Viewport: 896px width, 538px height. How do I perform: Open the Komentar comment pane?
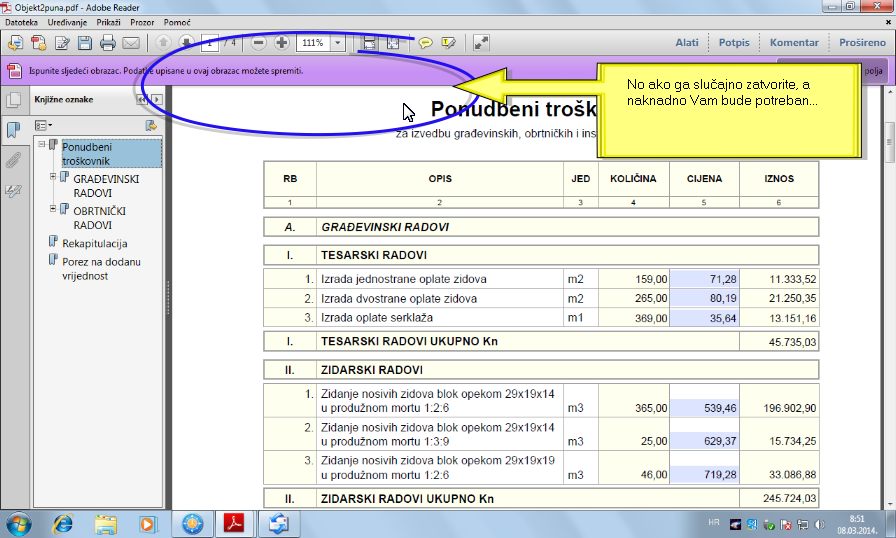tap(794, 43)
